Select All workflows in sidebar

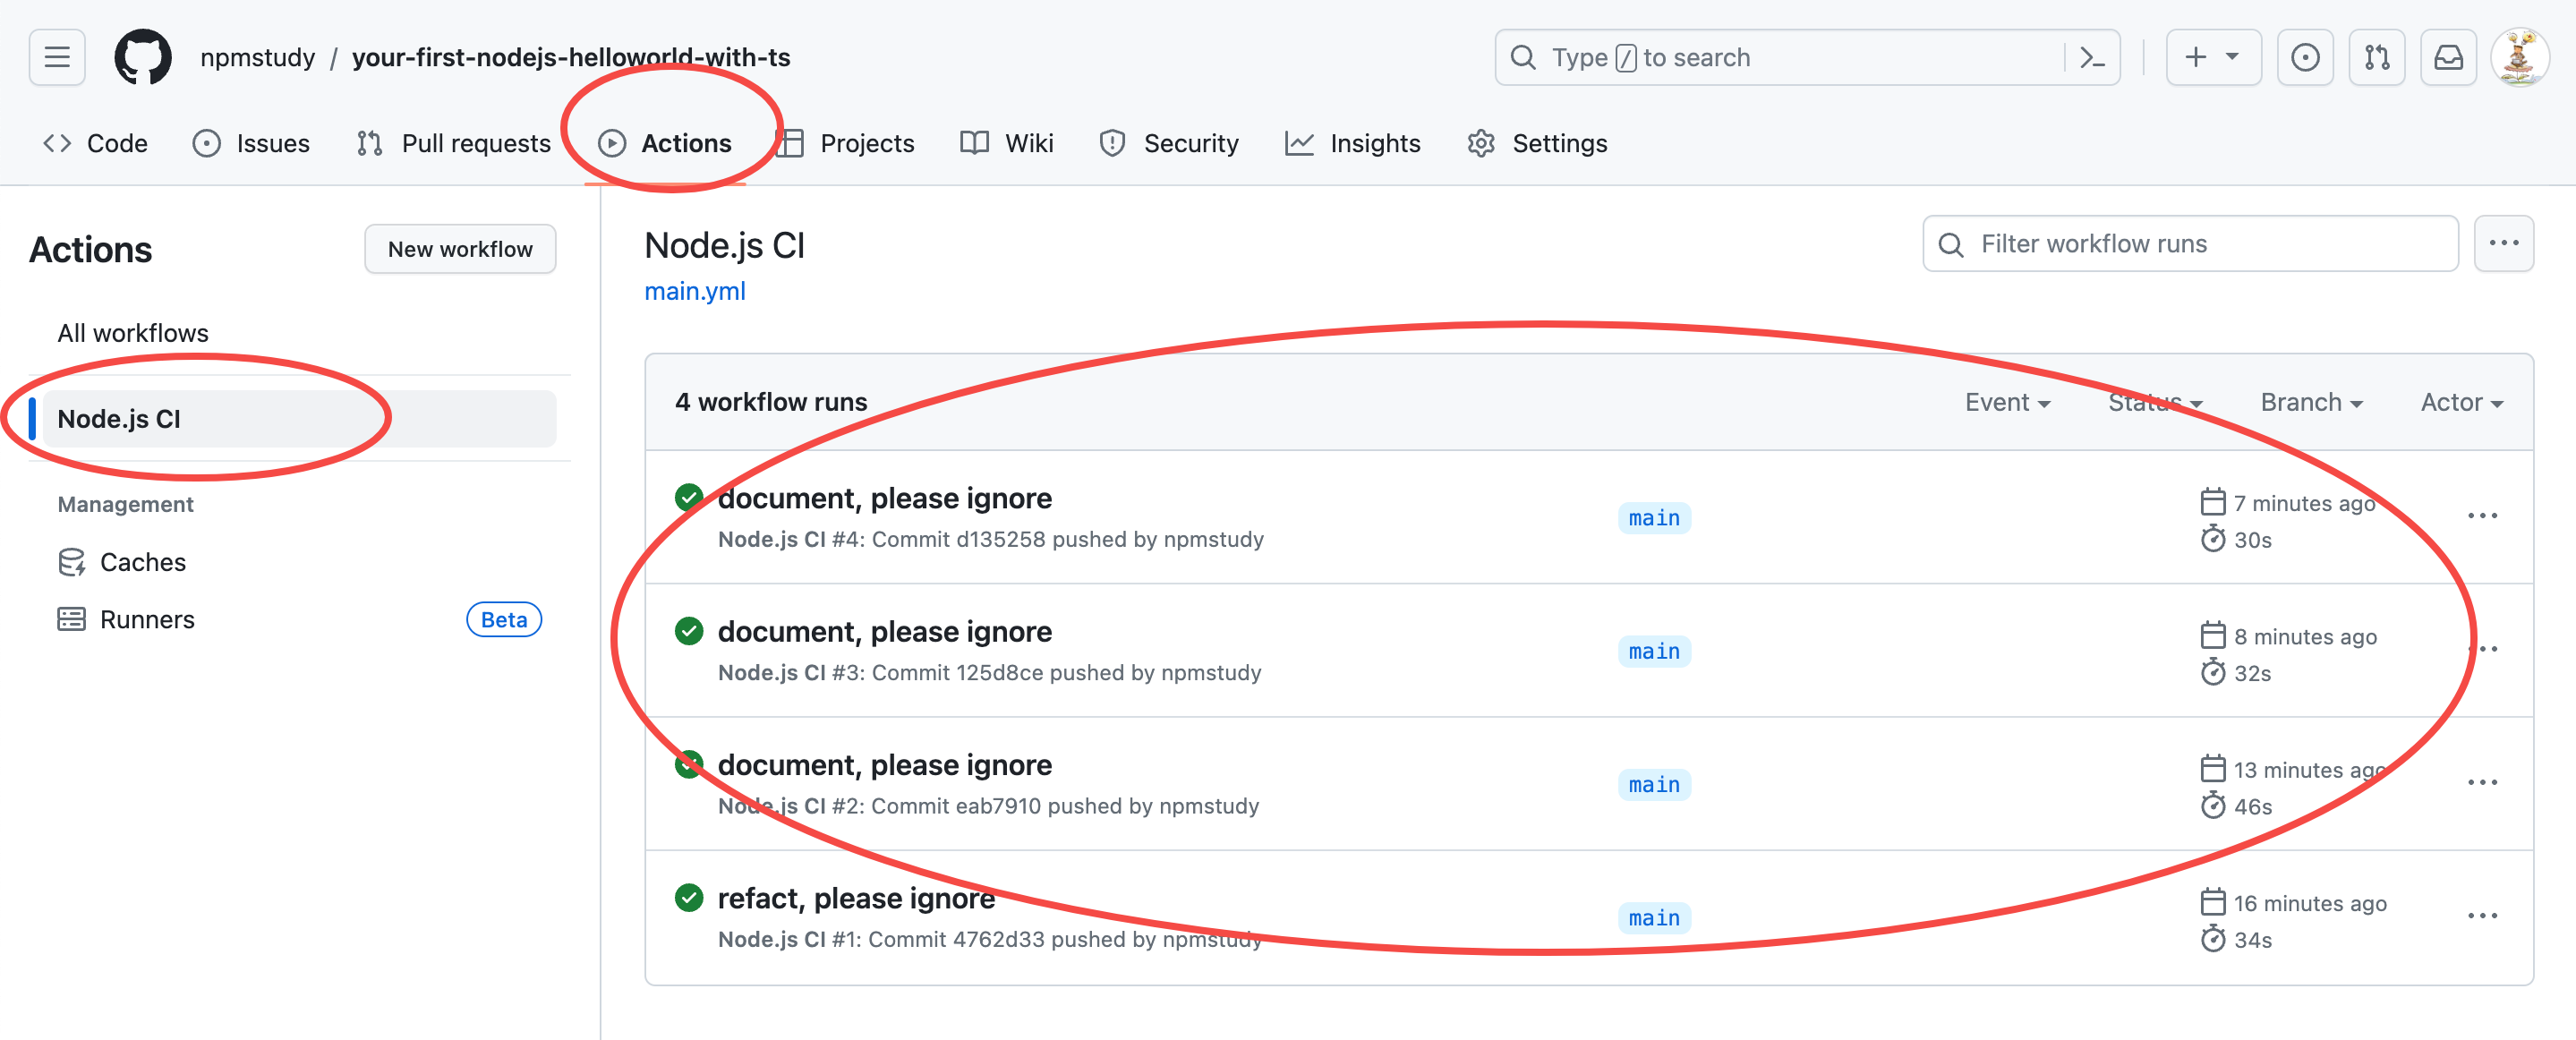tap(133, 333)
